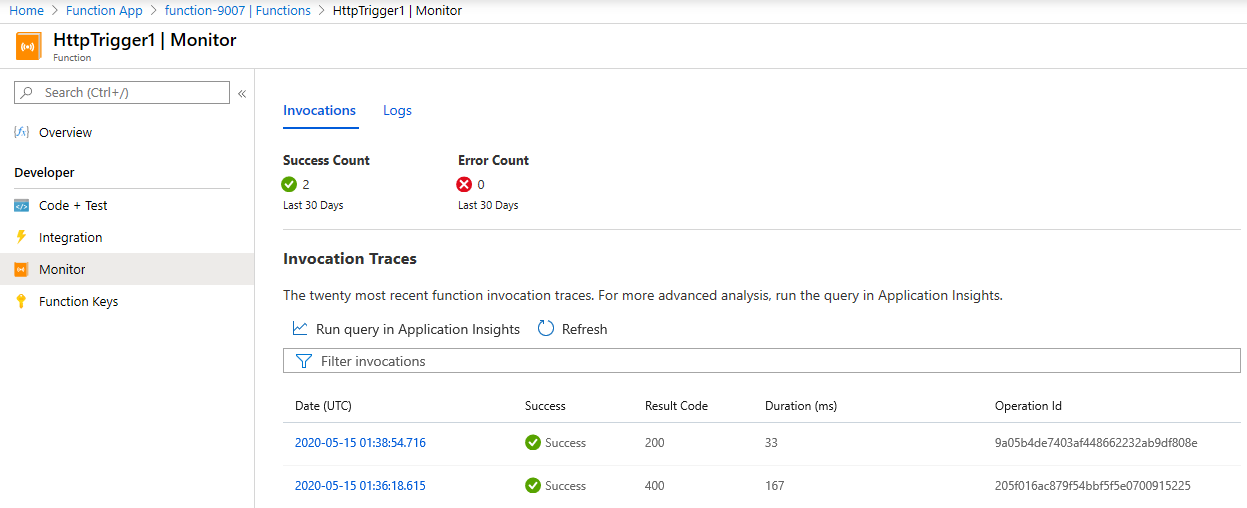The width and height of the screenshot is (1247, 508).
Task: Open Overview in the sidebar
Action: [65, 132]
